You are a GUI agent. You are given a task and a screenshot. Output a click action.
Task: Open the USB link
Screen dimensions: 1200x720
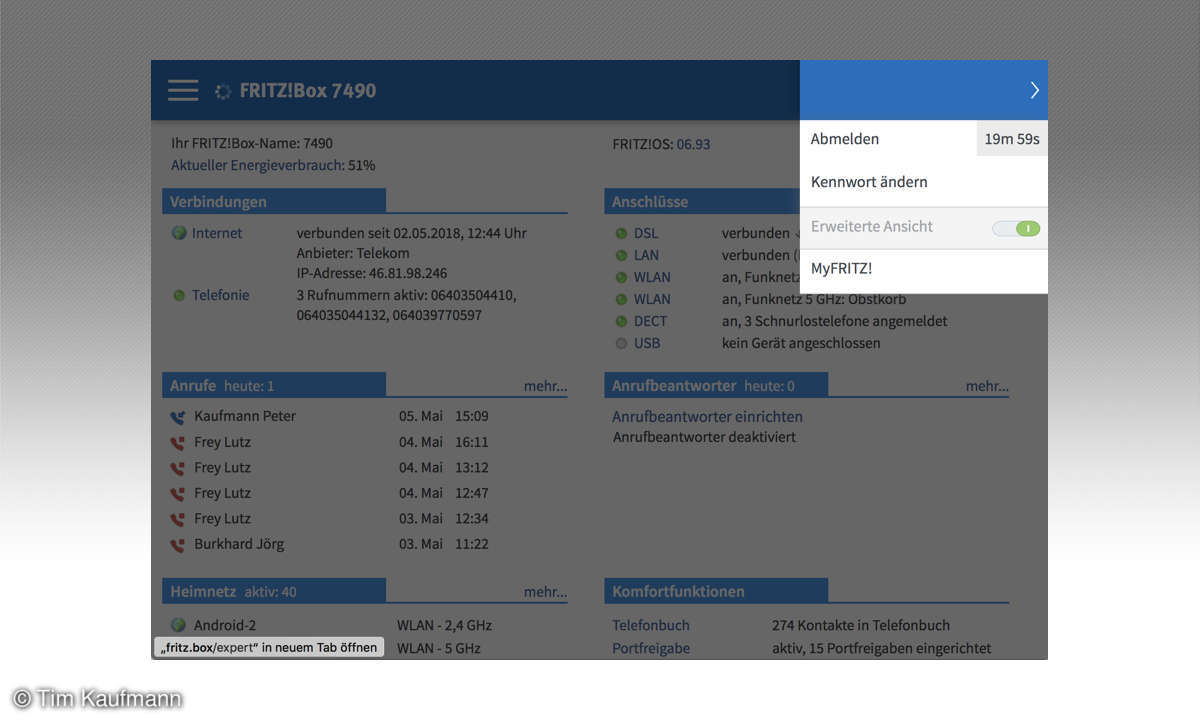click(647, 343)
